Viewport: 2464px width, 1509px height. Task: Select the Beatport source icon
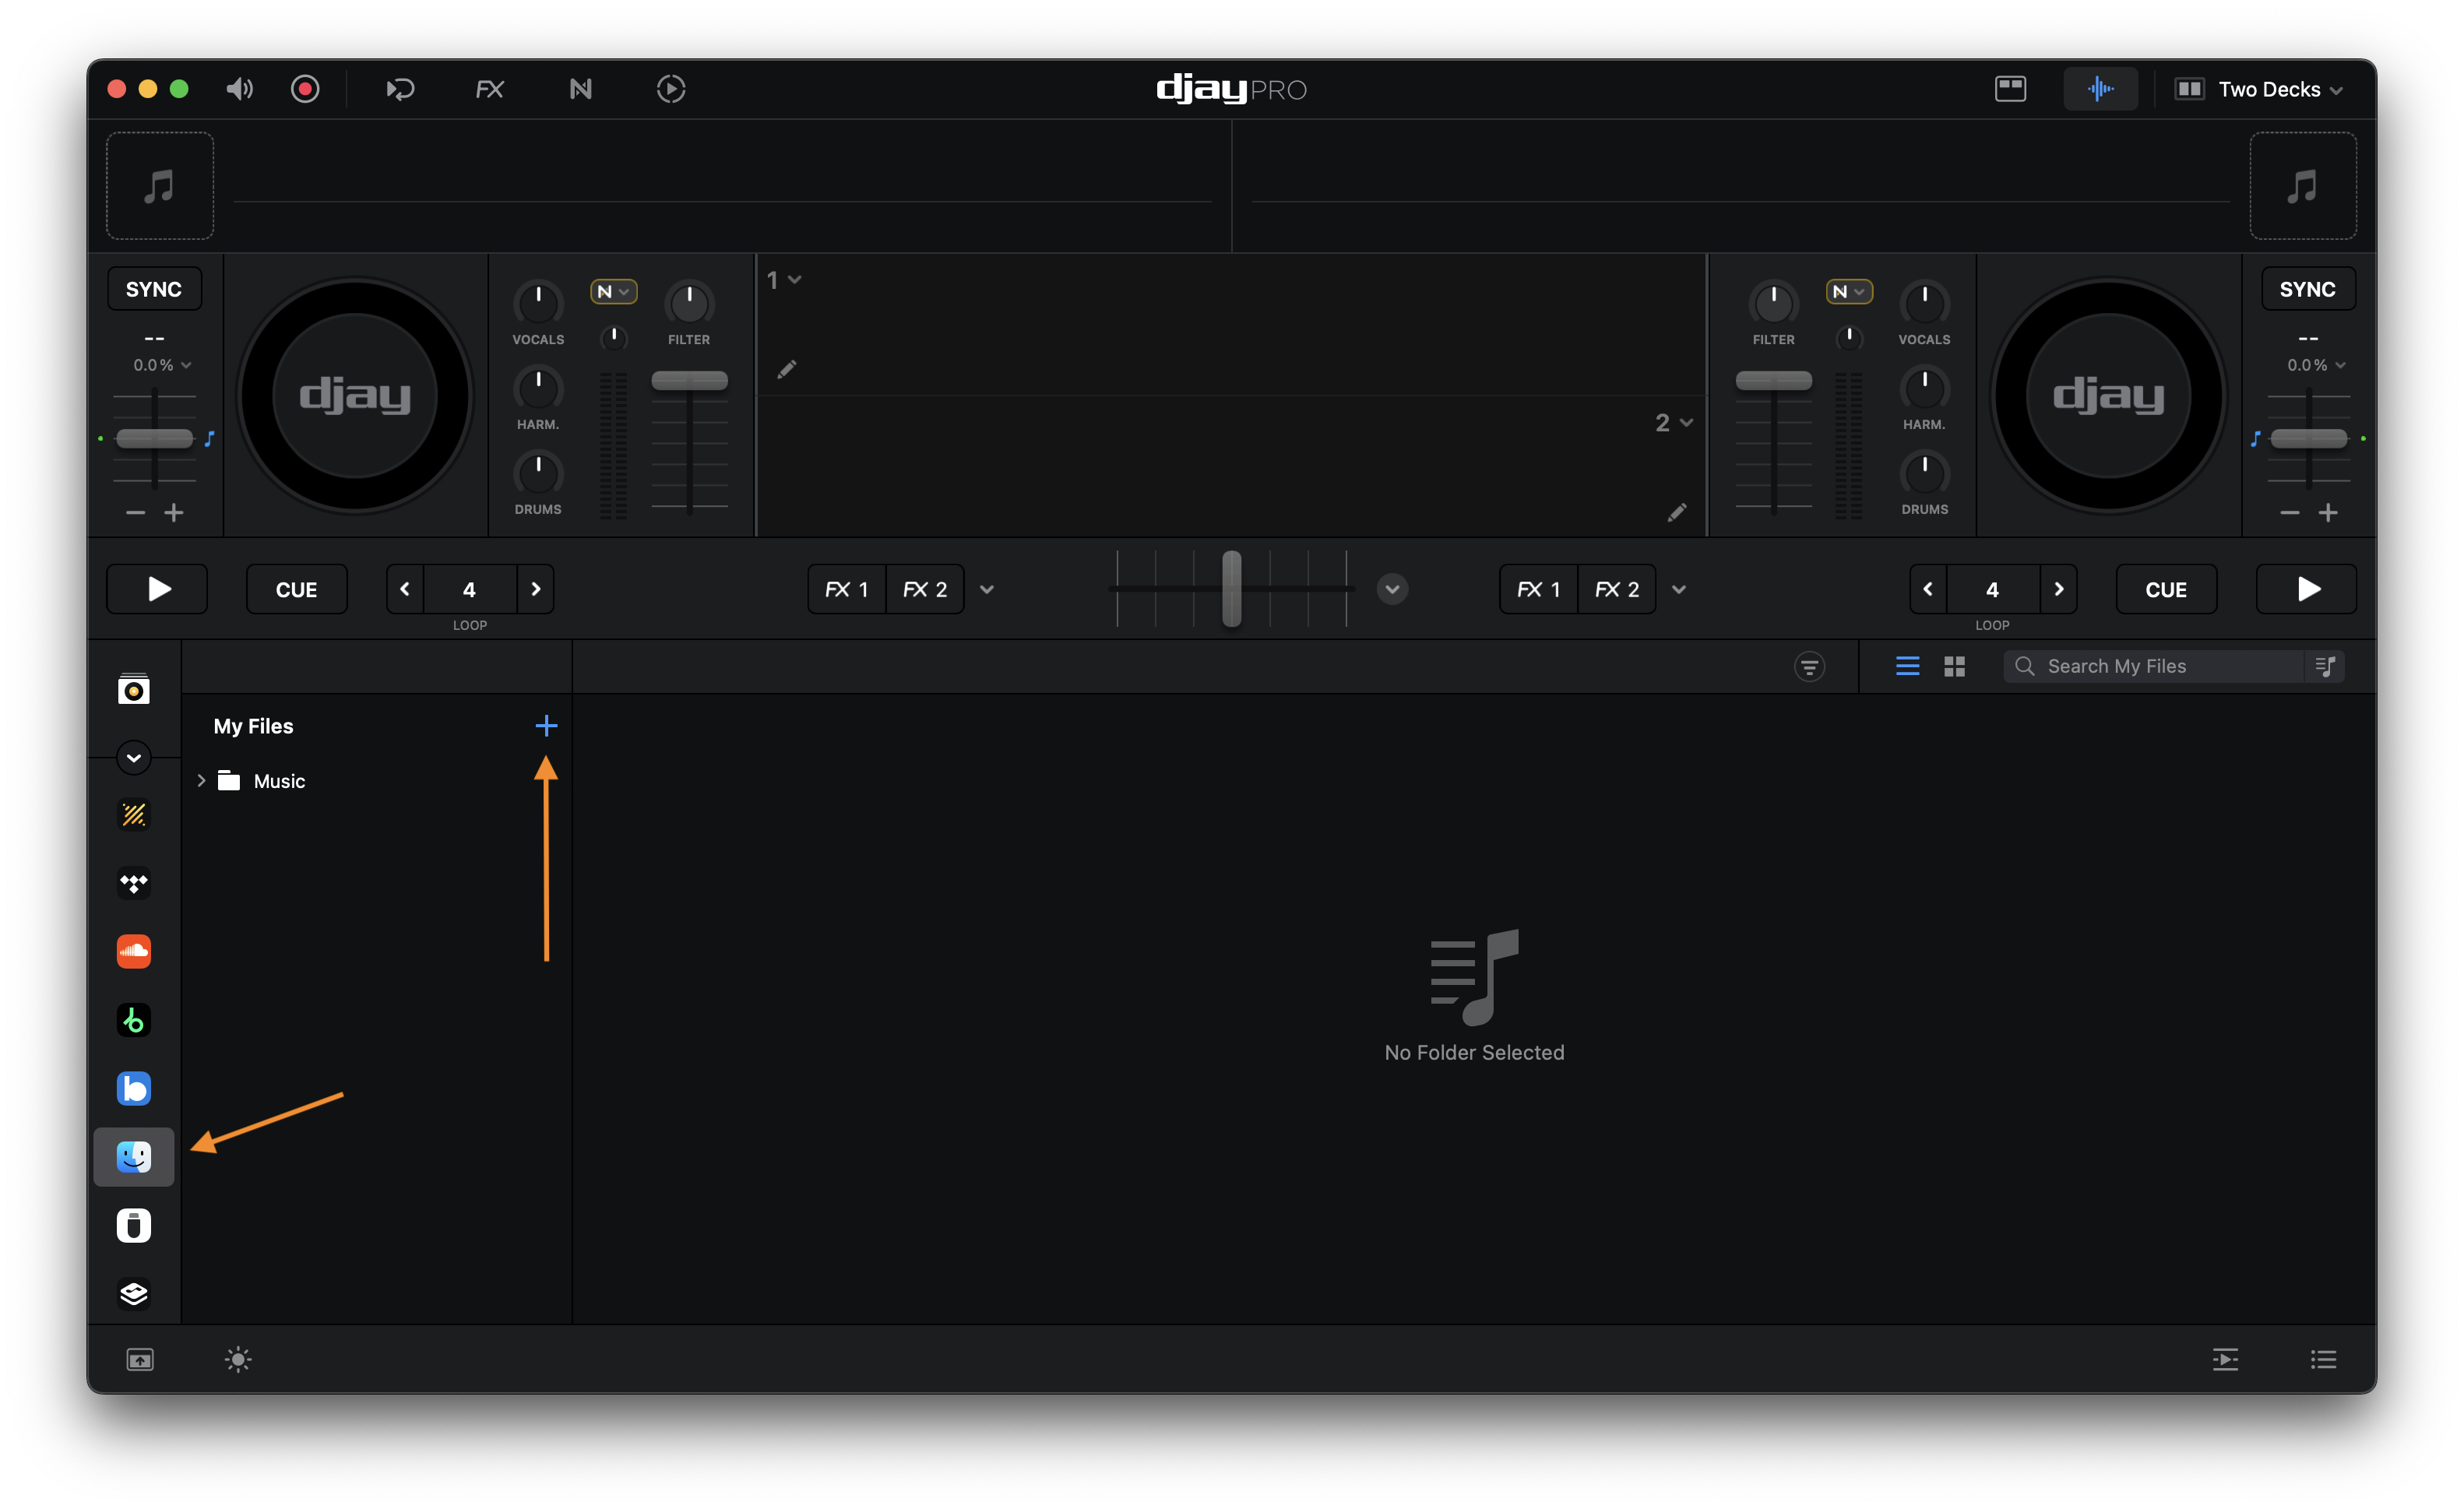click(133, 1020)
